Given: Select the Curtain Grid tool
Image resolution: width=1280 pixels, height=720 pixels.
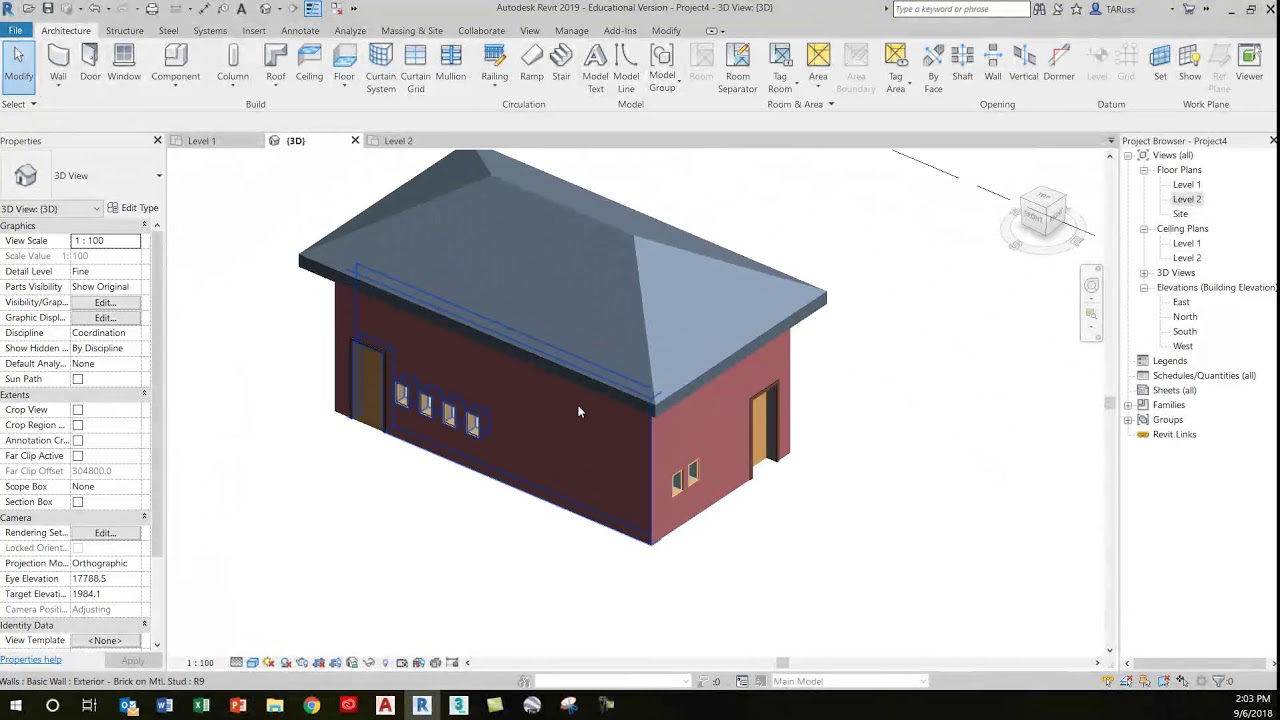Looking at the screenshot, I should (x=416, y=68).
